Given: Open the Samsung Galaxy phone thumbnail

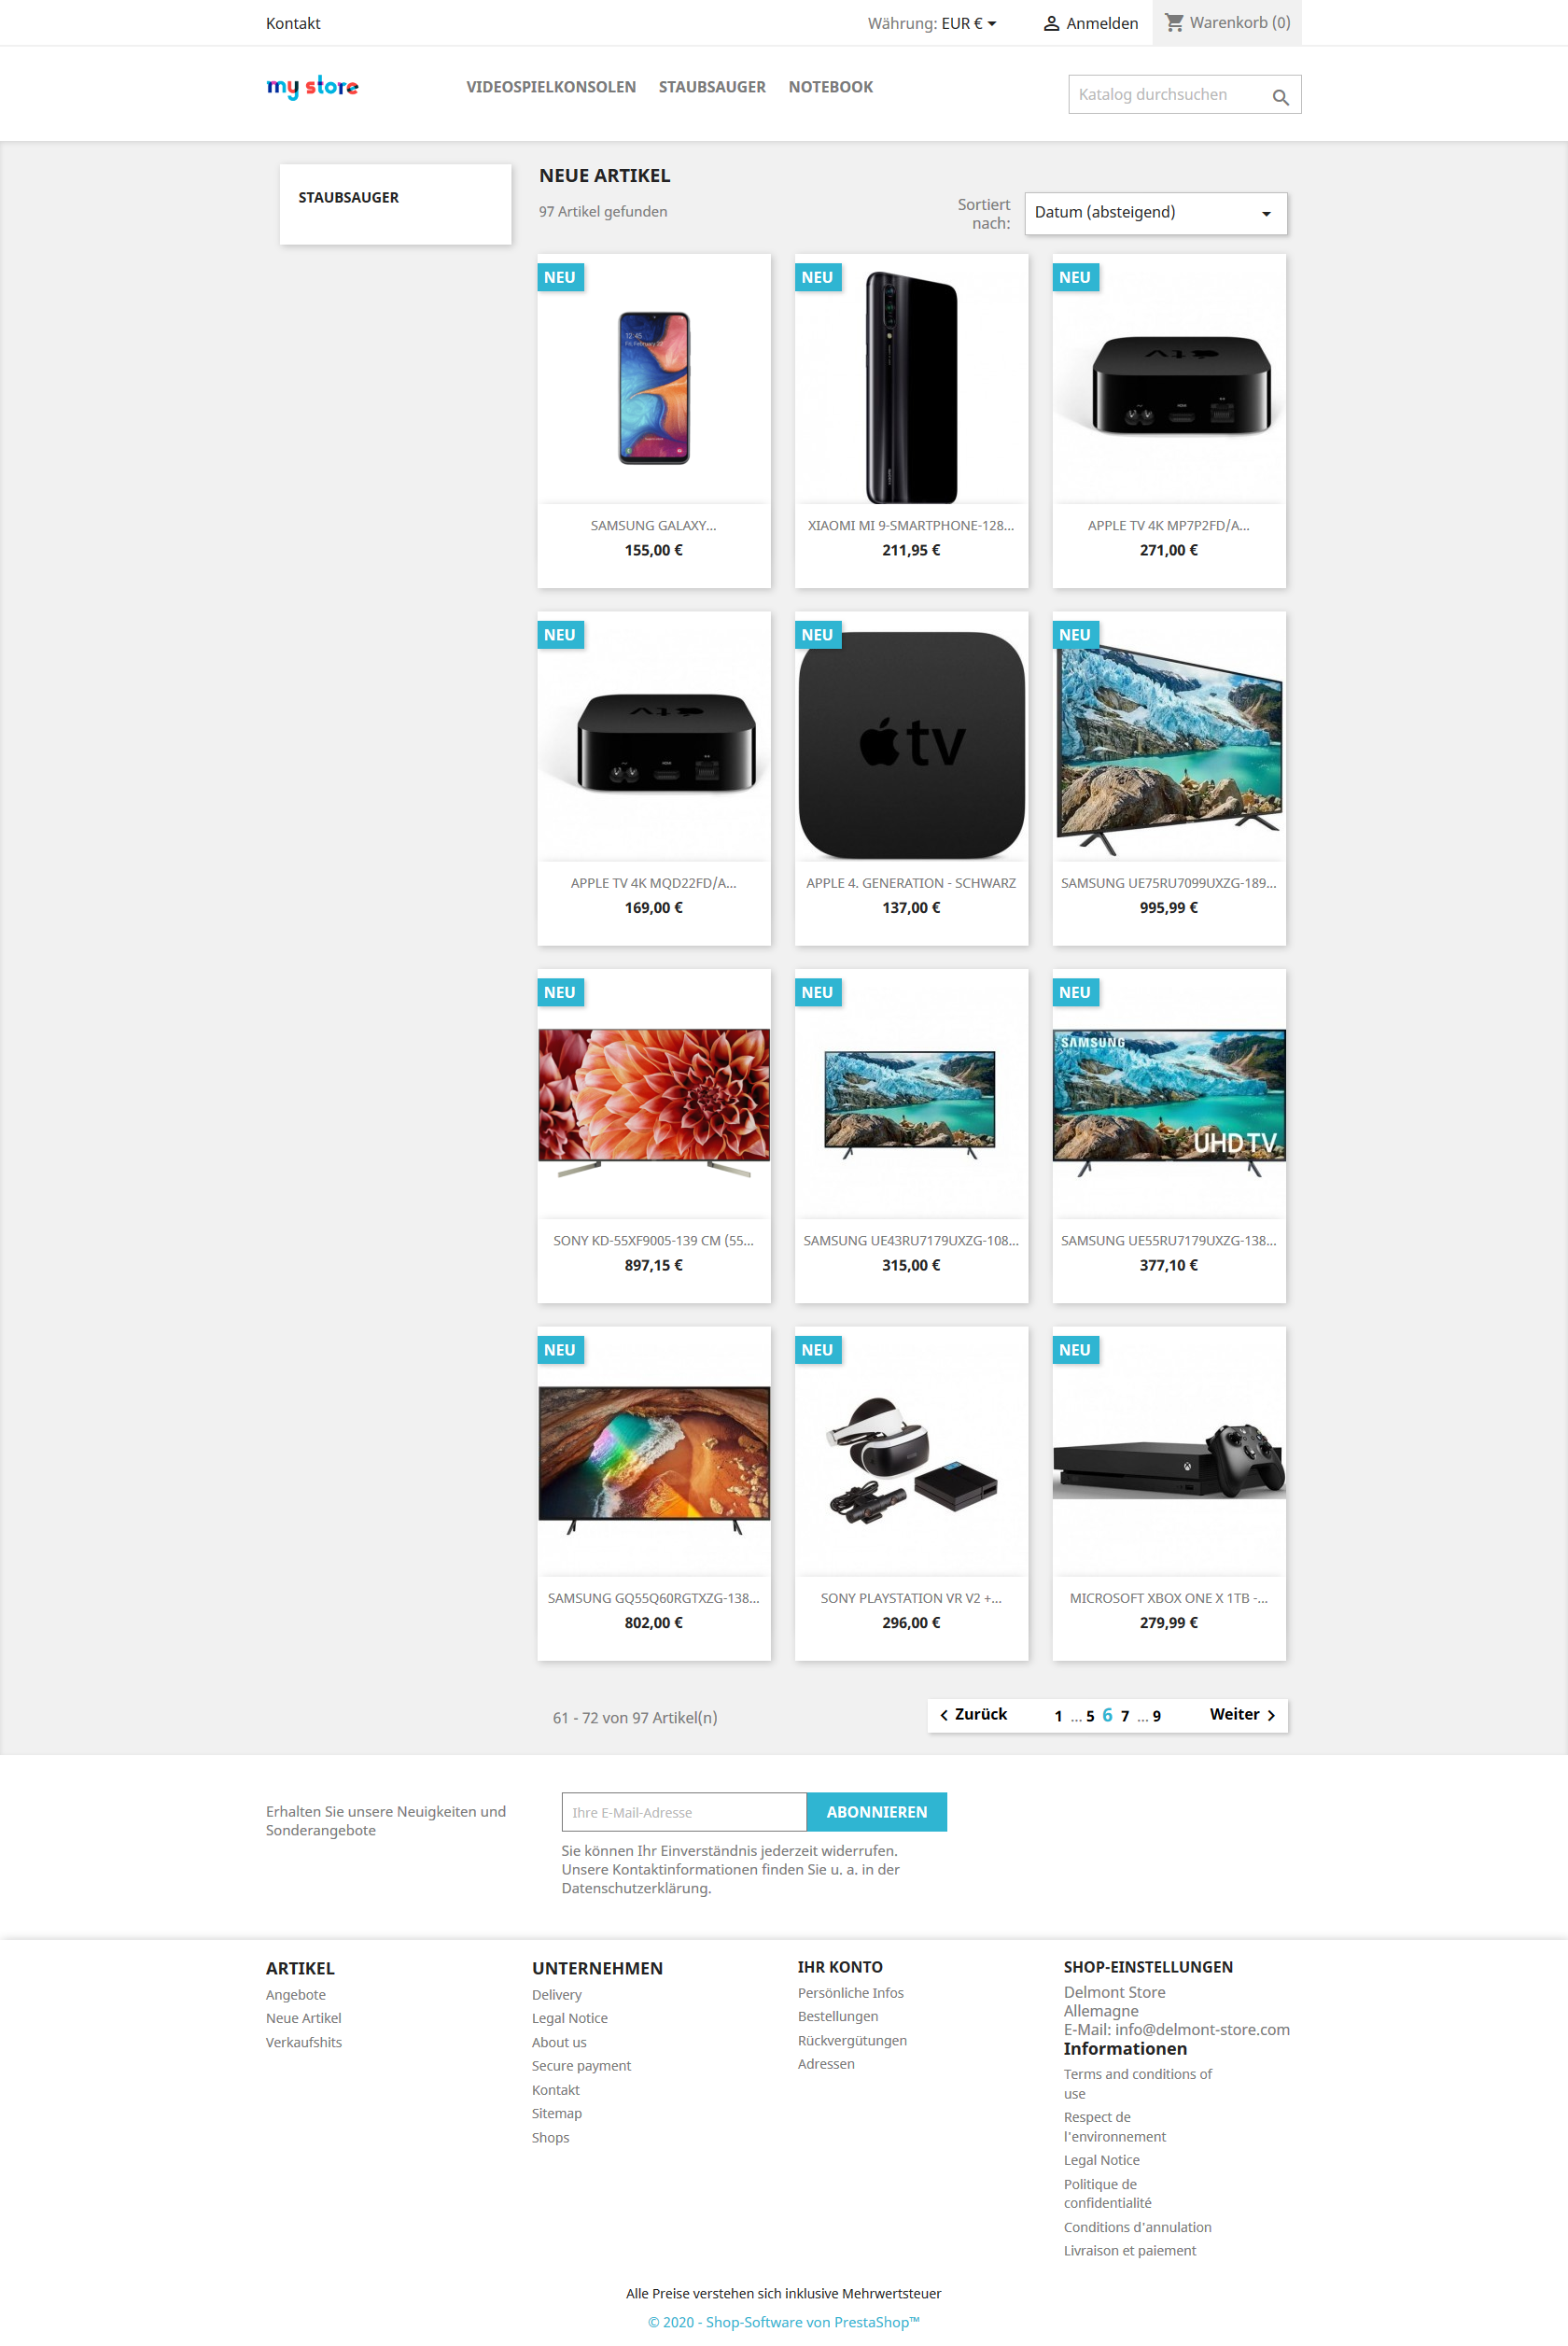Looking at the screenshot, I should coord(654,387).
